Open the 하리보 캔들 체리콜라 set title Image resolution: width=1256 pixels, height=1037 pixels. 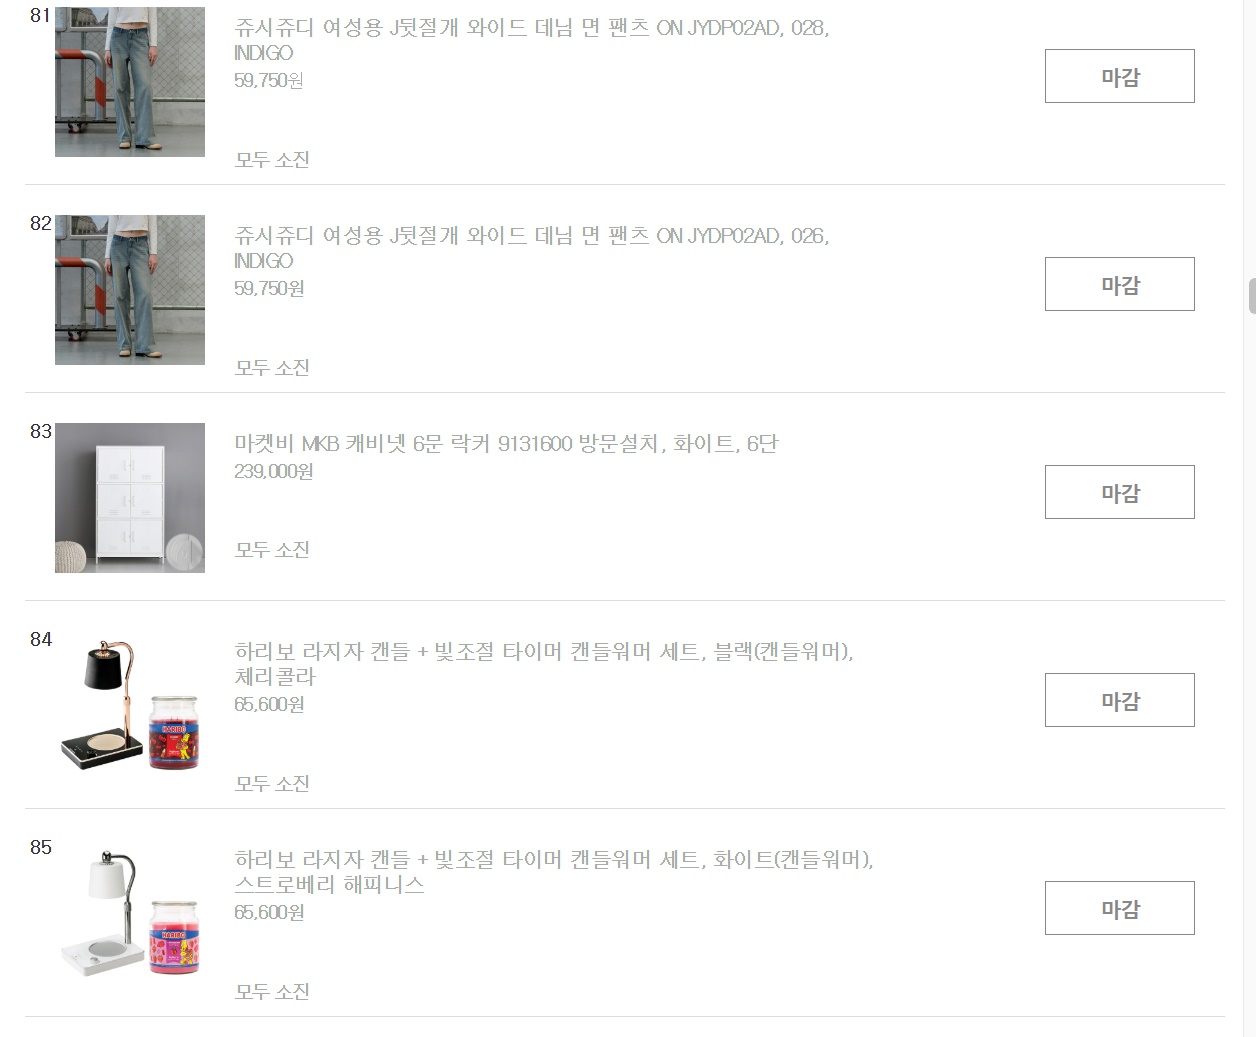544,664
